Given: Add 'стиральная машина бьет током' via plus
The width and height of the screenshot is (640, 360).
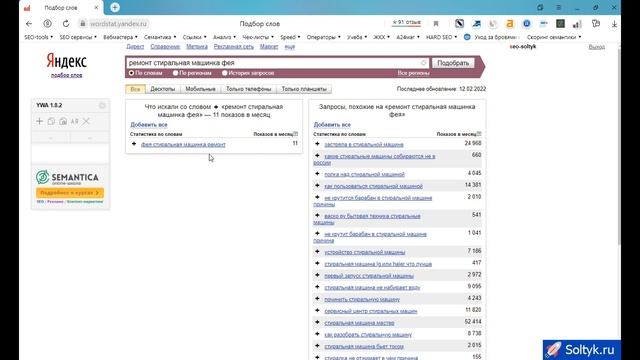Looking at the screenshot, I should click(317, 346).
